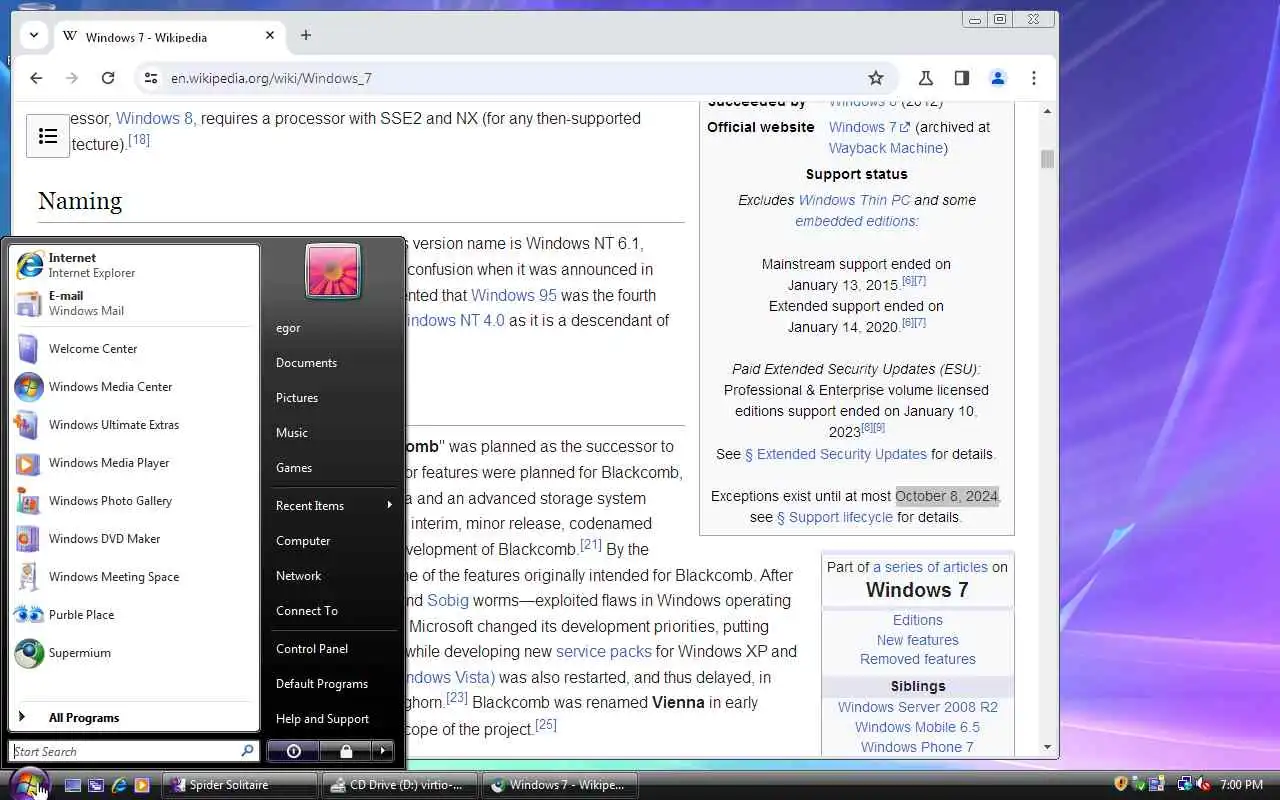
Task: Open Games from Start menu
Action: tap(333, 468)
